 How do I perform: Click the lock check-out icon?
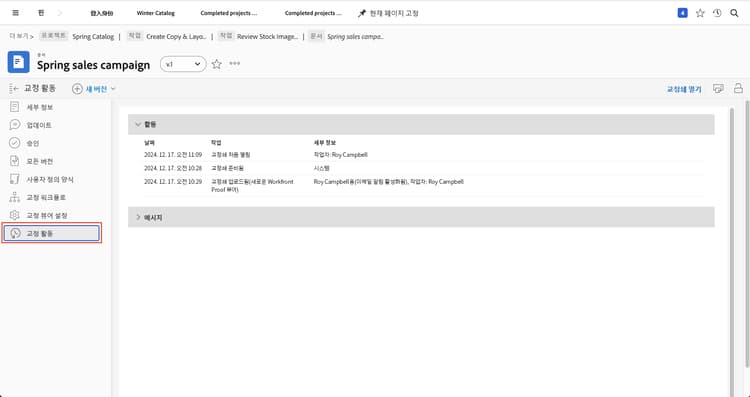(x=739, y=88)
